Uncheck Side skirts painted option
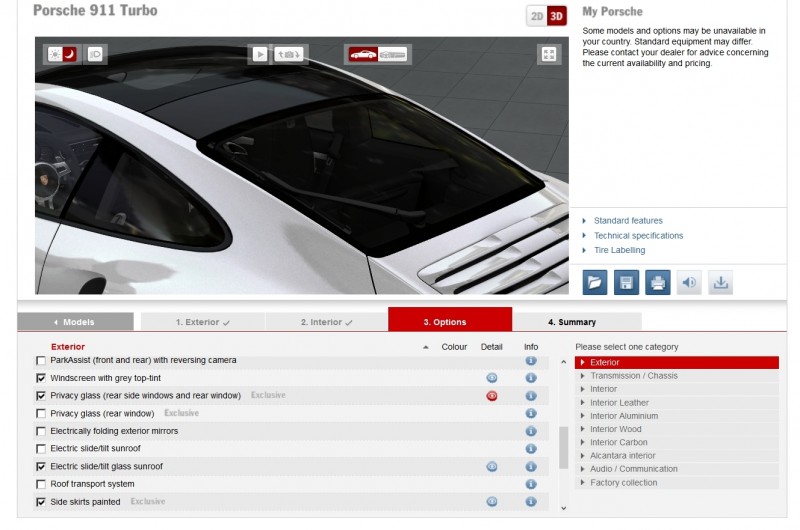The image size is (800, 530). click(41, 502)
